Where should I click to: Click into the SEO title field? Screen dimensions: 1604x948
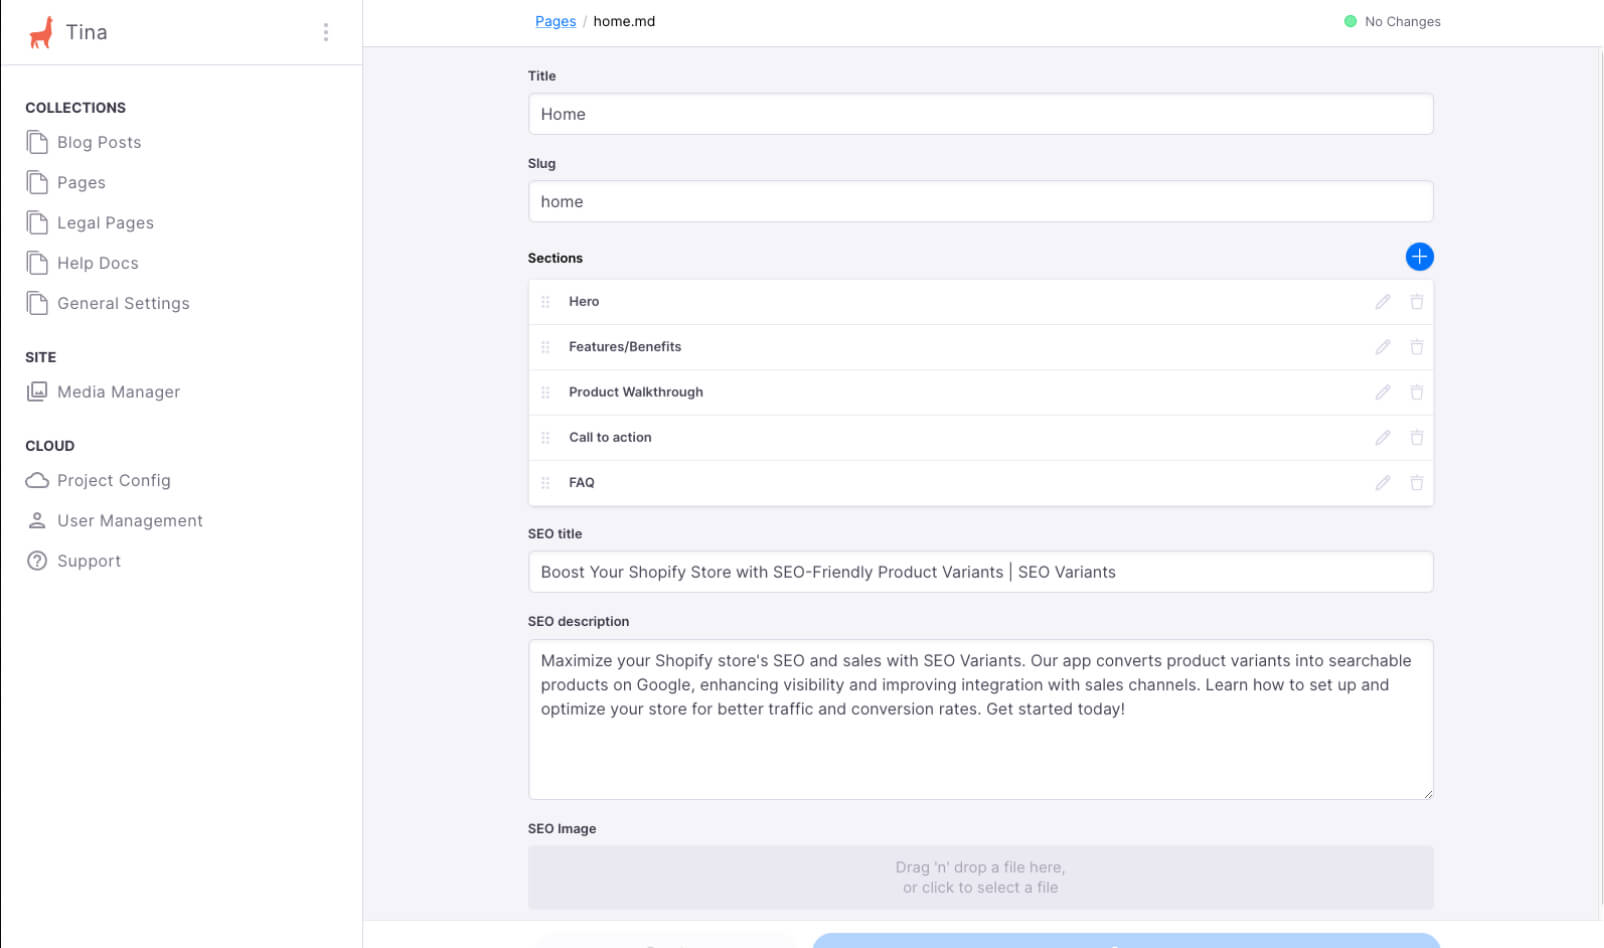pyautogui.click(x=980, y=572)
